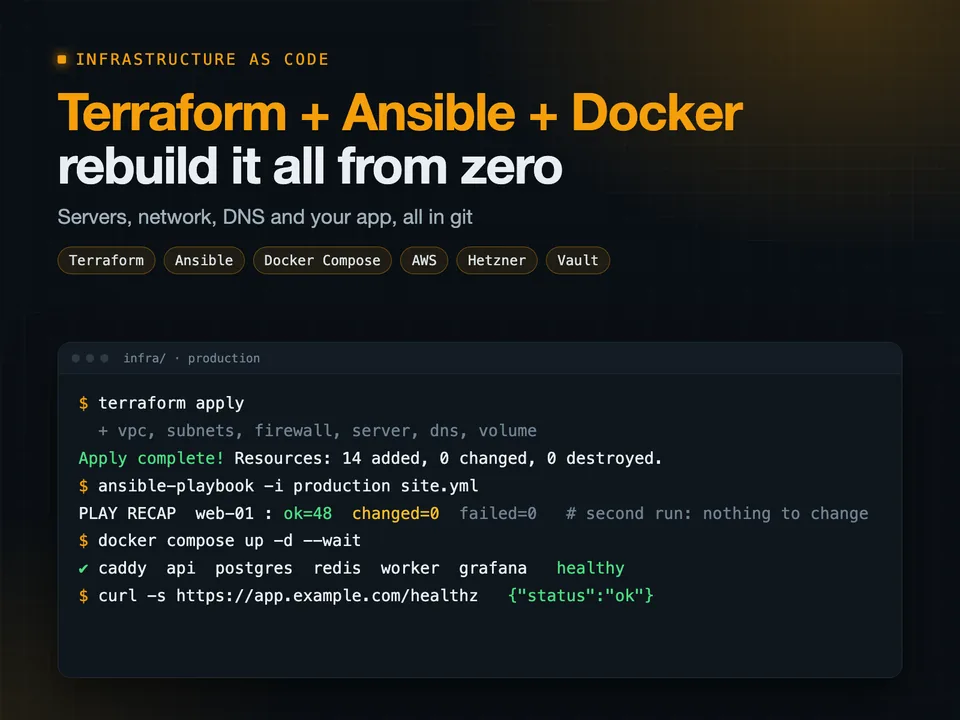Click the curl URL https://app.example.com/healthz
This screenshot has height=720, width=960.
[x=327, y=596]
